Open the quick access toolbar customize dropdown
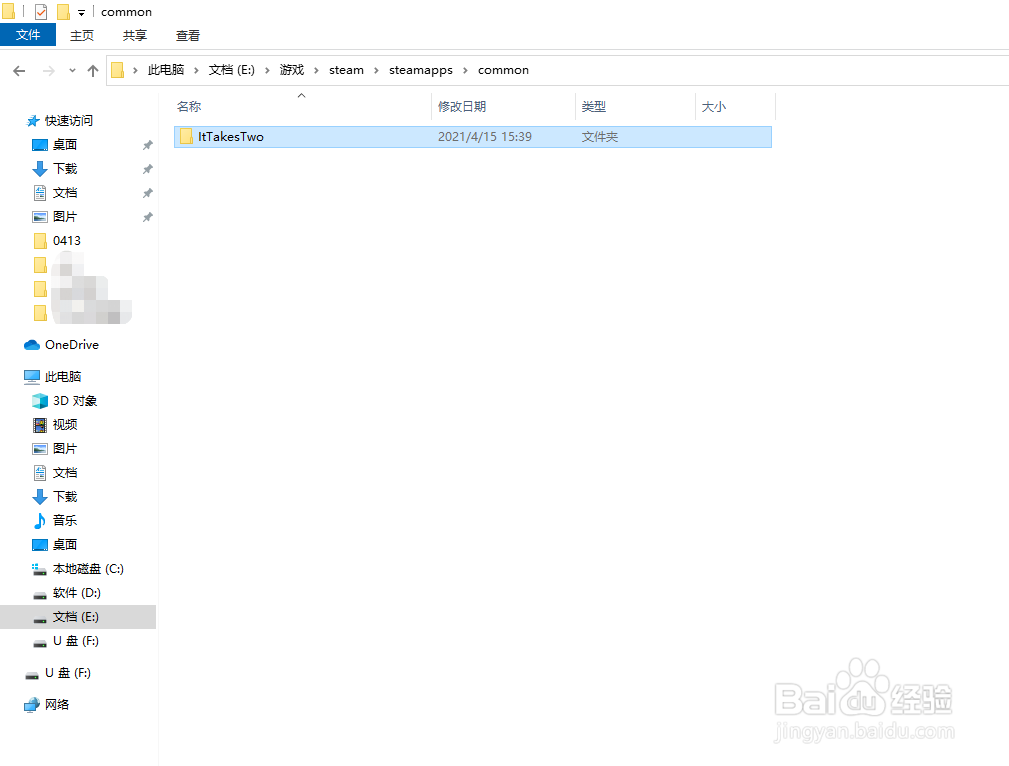 tap(82, 13)
